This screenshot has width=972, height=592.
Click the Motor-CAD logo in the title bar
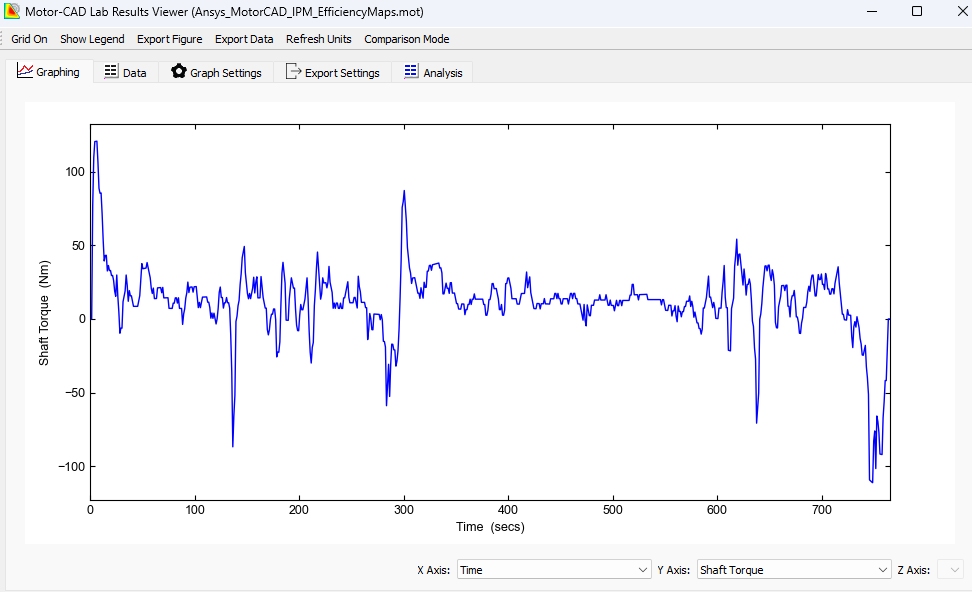(13, 12)
